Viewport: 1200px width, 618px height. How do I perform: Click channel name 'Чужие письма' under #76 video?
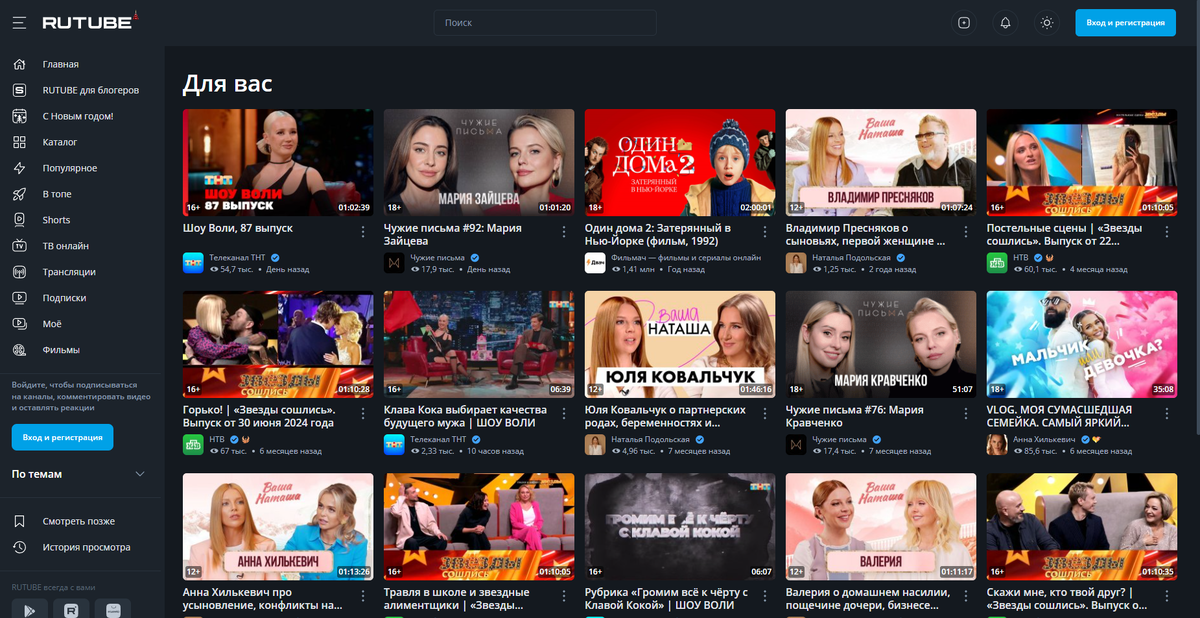click(839, 439)
